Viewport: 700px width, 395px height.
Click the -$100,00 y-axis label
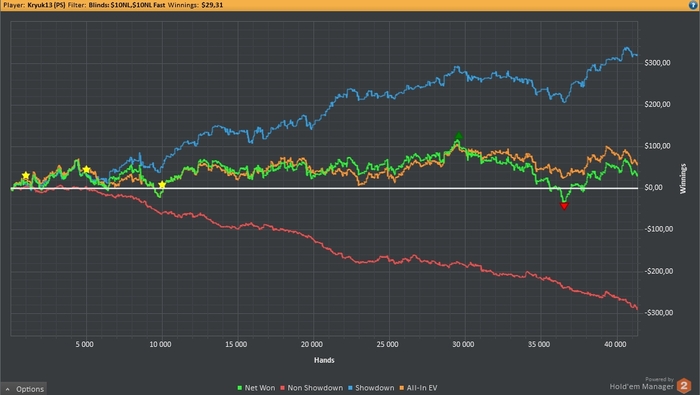[658, 229]
